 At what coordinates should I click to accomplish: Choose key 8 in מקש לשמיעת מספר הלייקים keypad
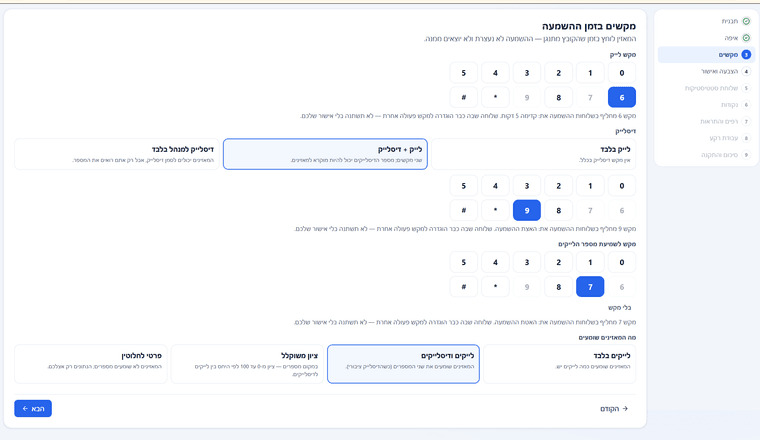pyautogui.click(x=558, y=287)
